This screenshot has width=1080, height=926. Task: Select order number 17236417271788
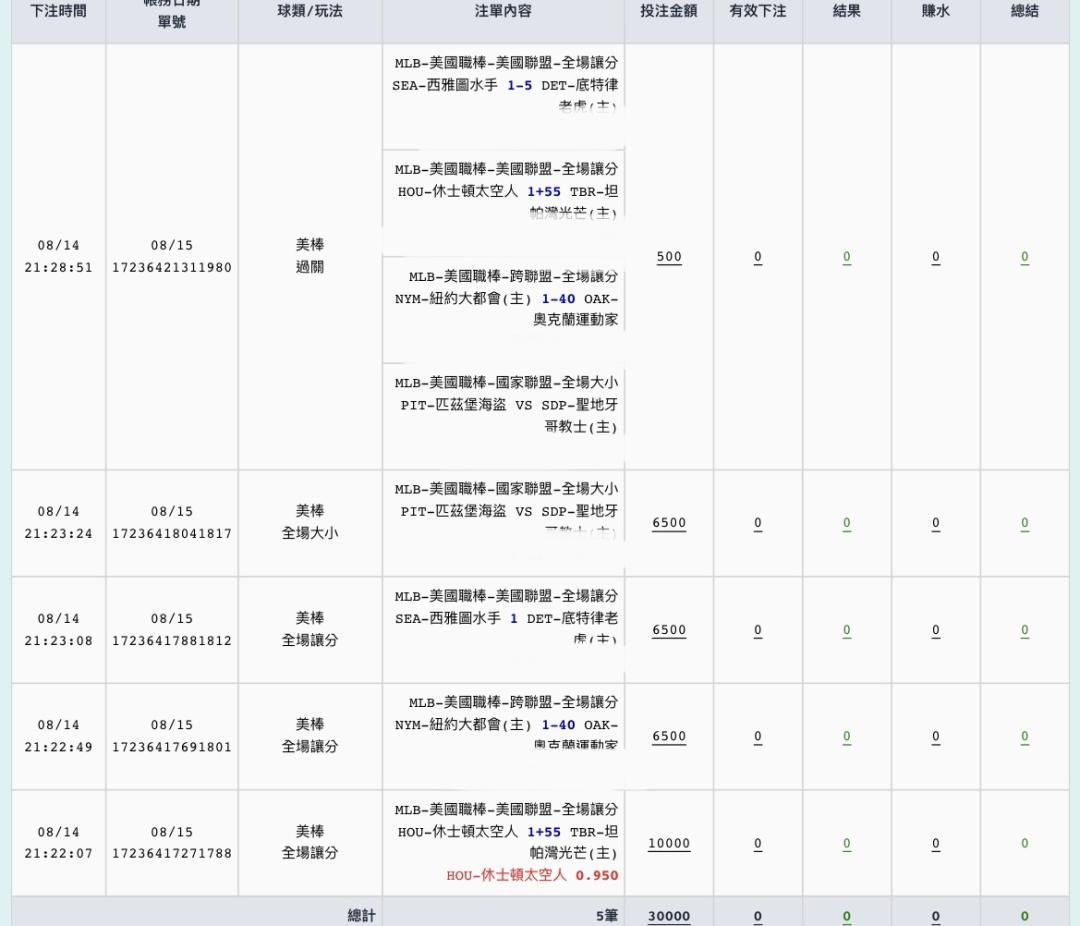pos(172,854)
